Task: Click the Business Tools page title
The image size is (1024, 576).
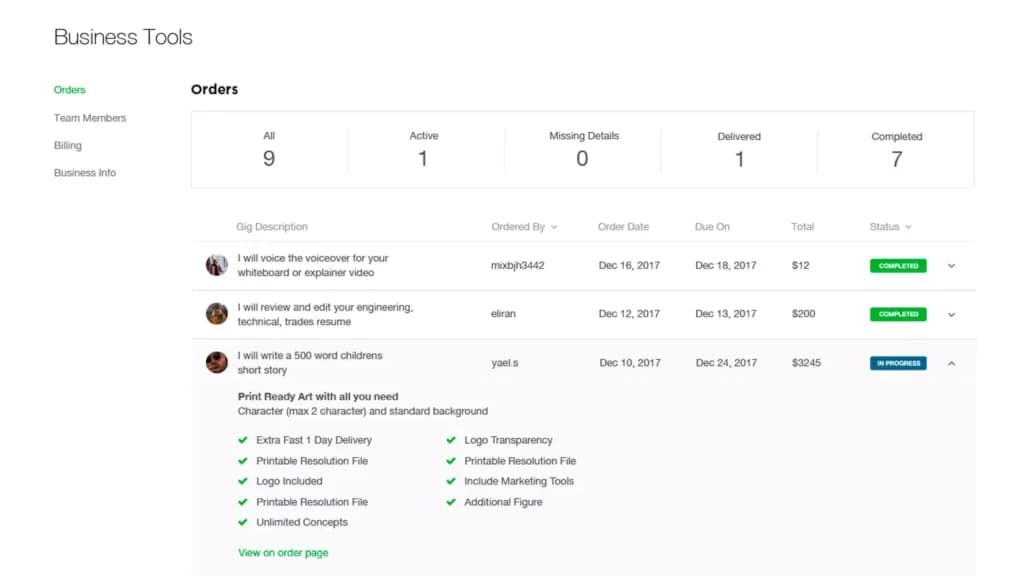Action: coord(123,37)
